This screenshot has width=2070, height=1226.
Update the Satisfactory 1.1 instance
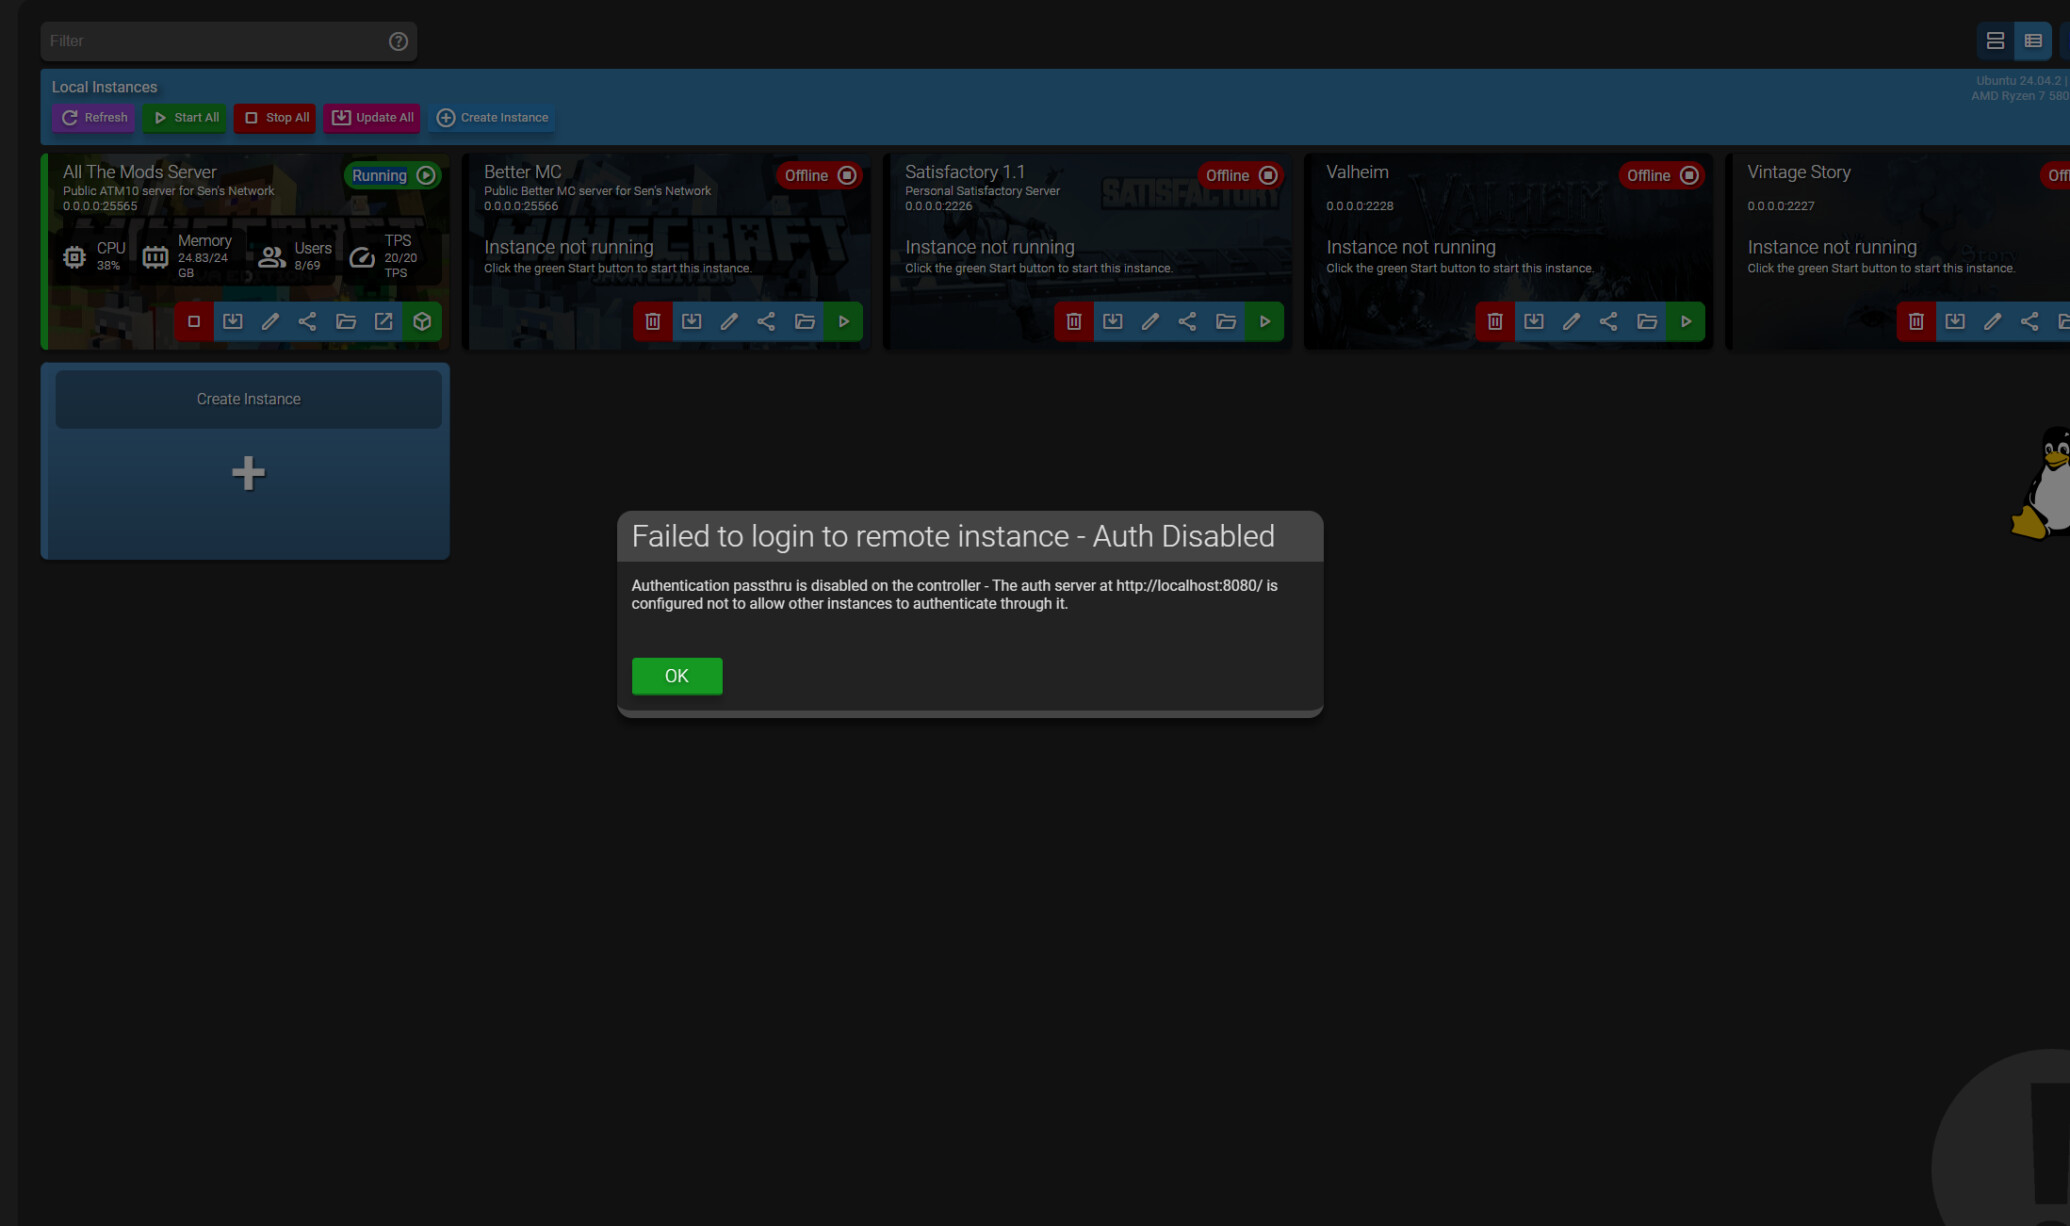click(x=1112, y=322)
